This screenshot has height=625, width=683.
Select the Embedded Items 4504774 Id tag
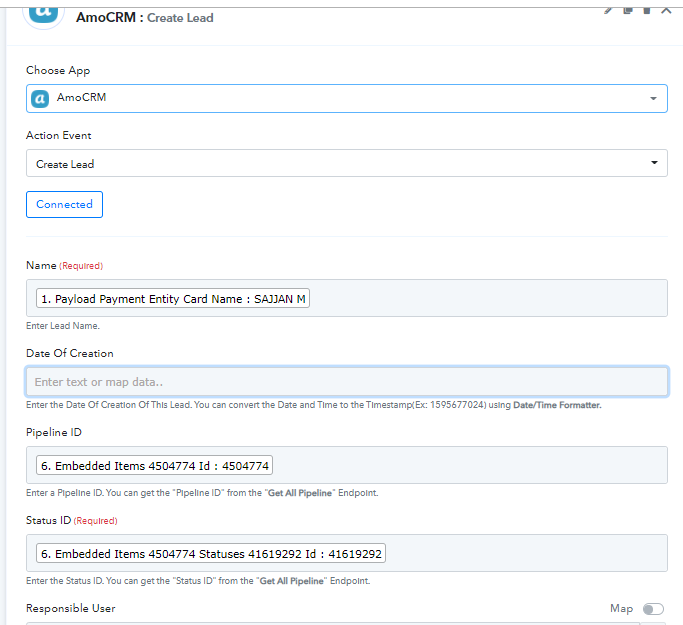point(155,465)
